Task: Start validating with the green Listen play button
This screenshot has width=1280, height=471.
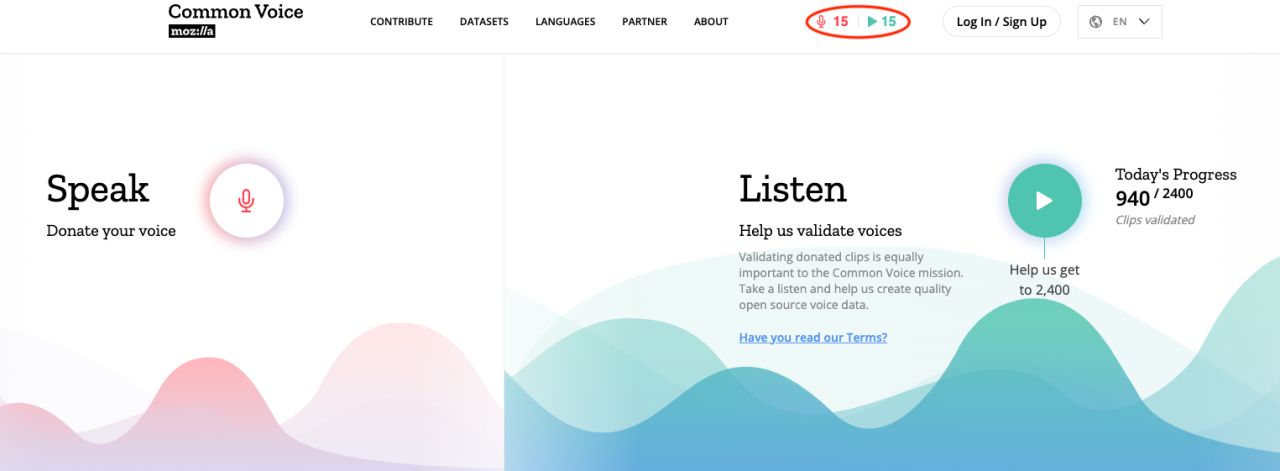Action: click(x=1044, y=201)
